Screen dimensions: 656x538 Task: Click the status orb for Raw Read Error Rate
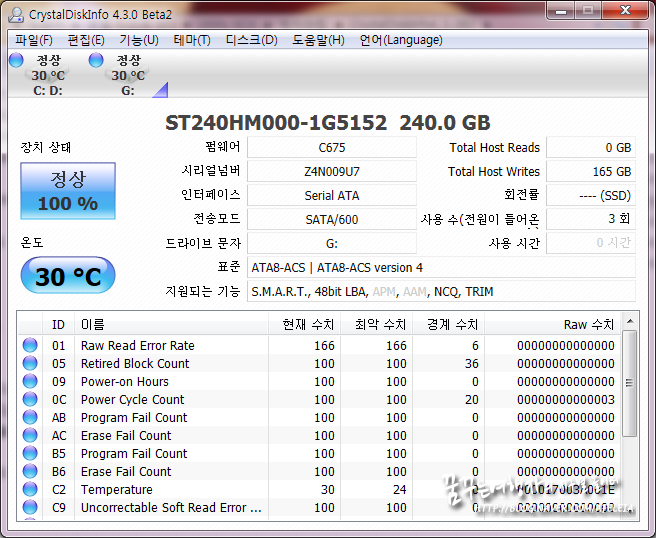pyautogui.click(x=30, y=345)
